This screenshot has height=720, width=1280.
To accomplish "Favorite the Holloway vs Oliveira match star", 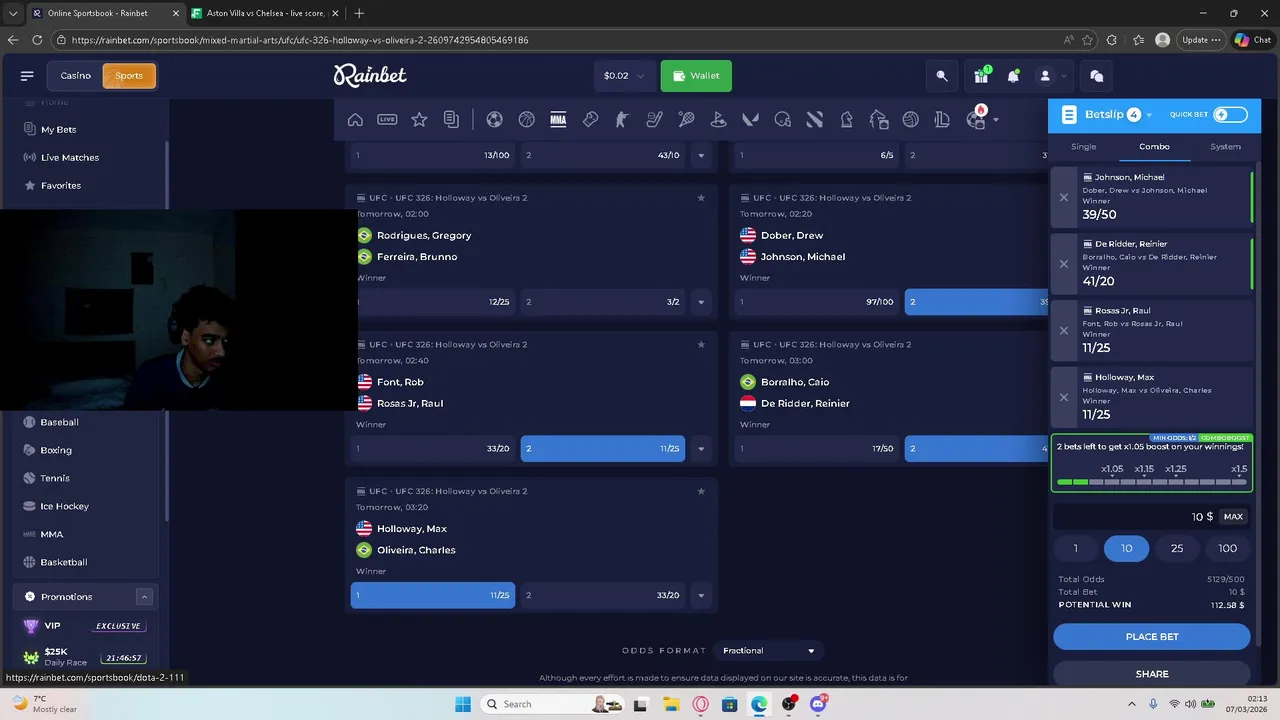I will (701, 492).
